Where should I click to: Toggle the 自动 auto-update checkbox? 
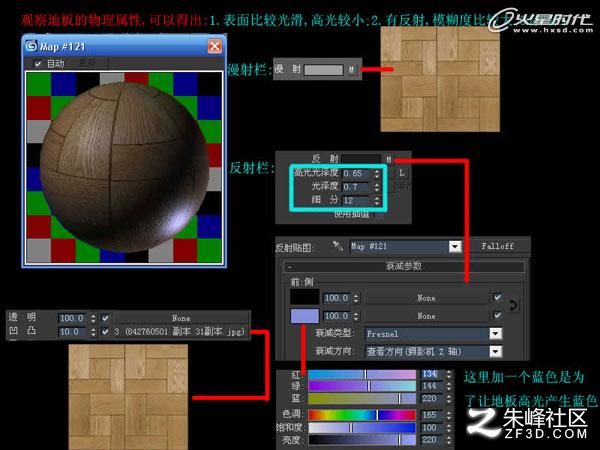38,64
